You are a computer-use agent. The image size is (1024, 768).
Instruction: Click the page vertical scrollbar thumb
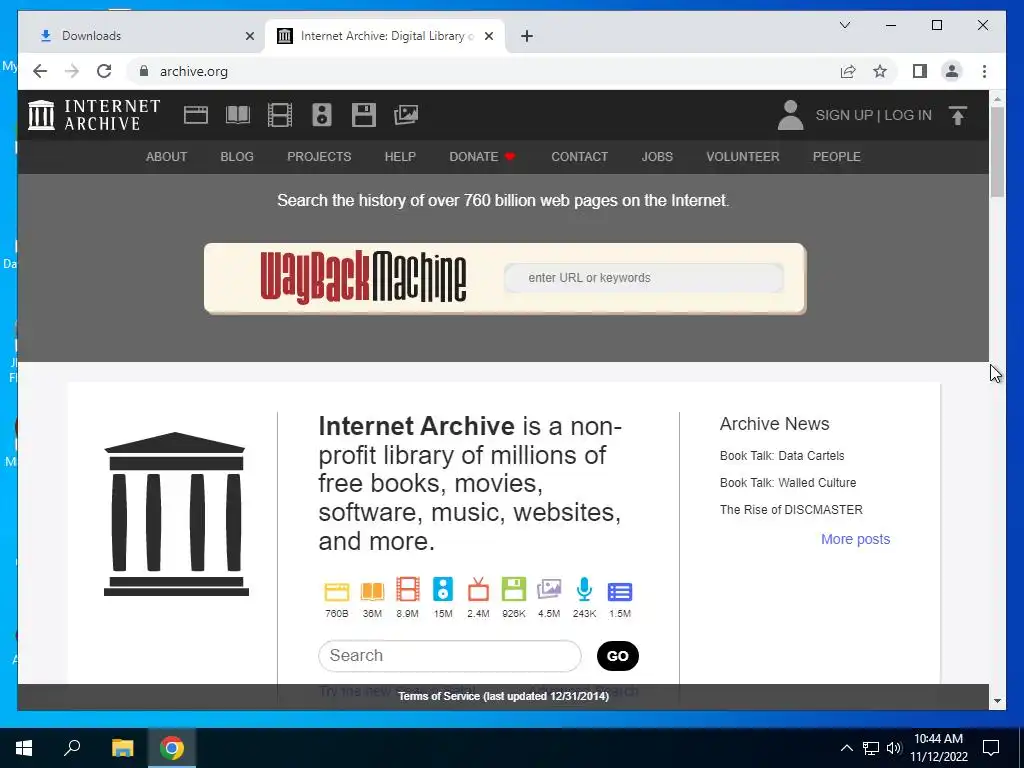pyautogui.click(x=997, y=152)
